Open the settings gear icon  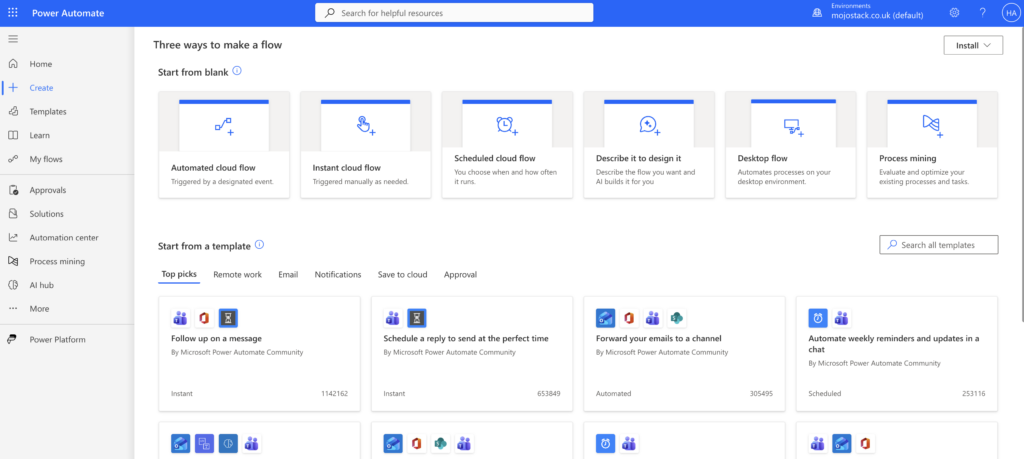pos(954,13)
